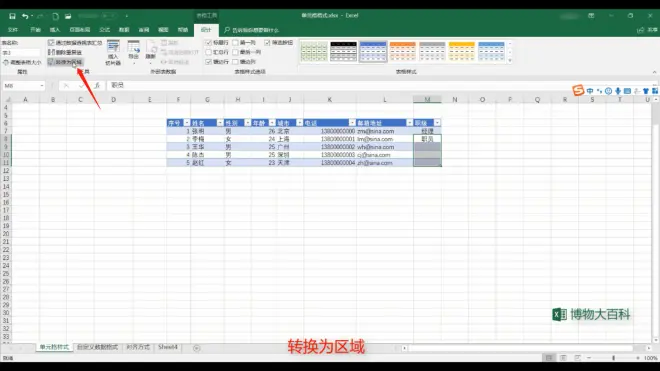660x371 pixels.
Task: Open the 自定义数据格式 sheet tab
Action: pos(97,347)
